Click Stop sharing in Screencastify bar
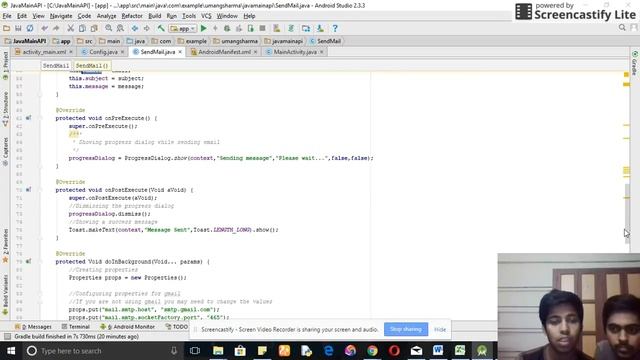 point(406,329)
